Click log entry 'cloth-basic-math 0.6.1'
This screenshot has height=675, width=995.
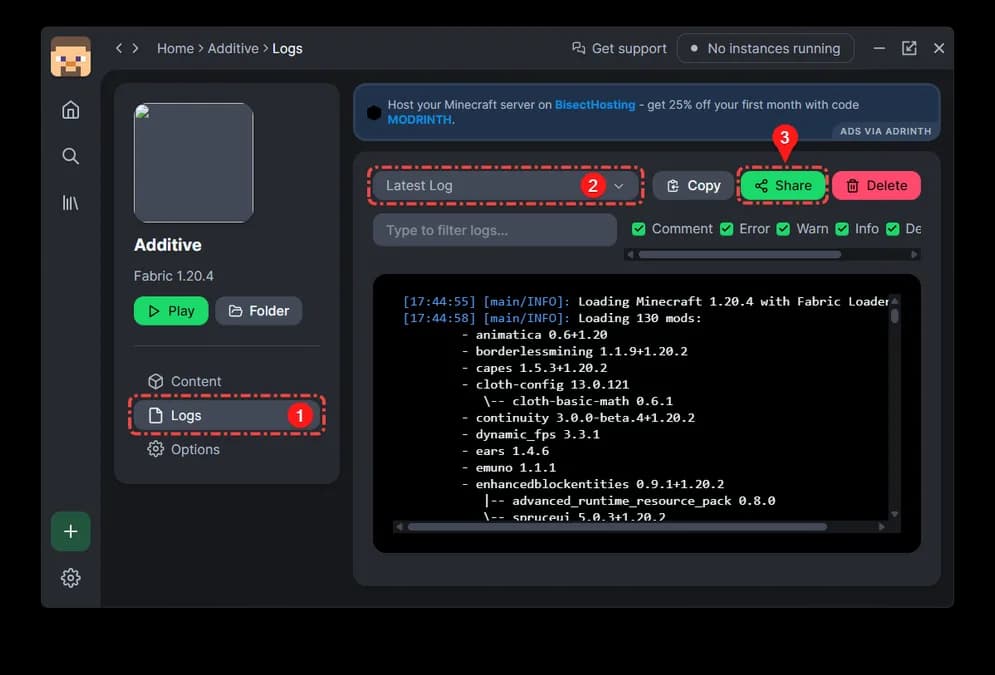point(592,401)
